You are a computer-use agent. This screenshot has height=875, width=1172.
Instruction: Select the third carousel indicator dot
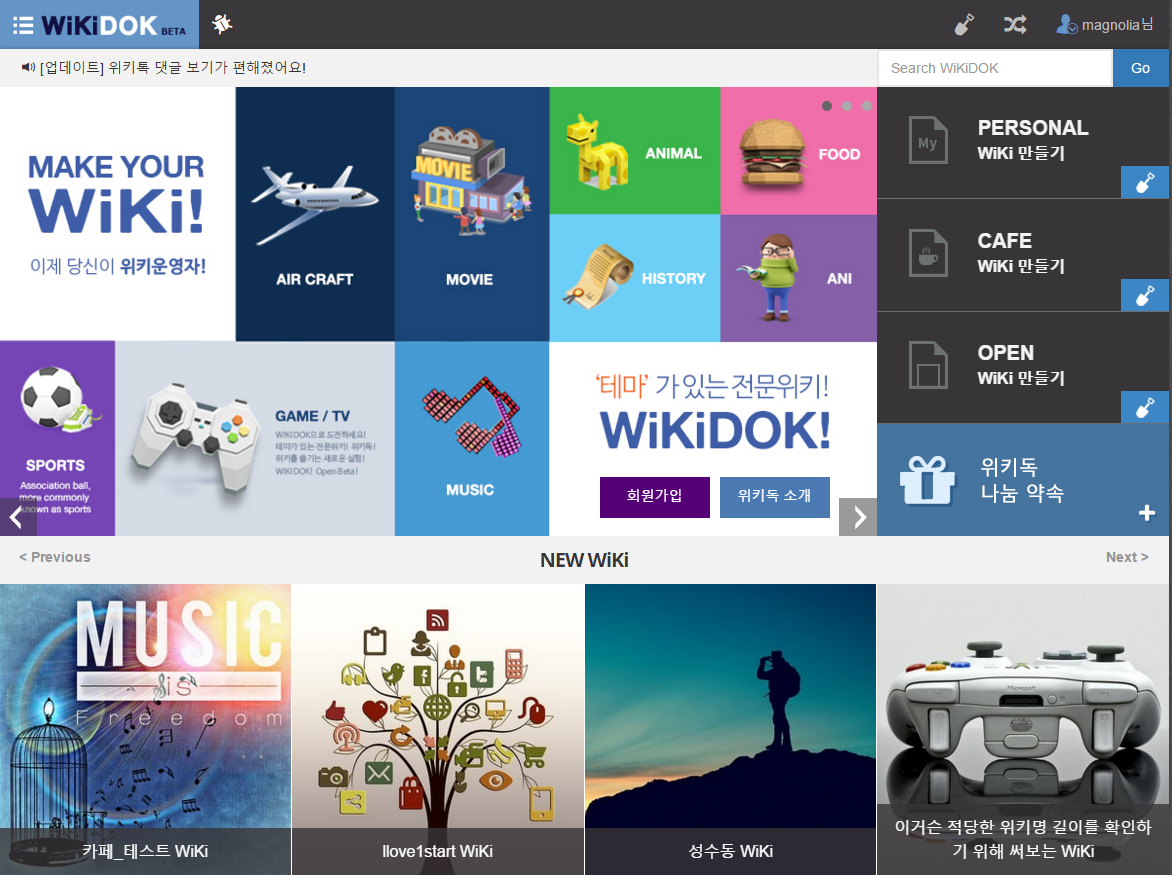pos(866,106)
